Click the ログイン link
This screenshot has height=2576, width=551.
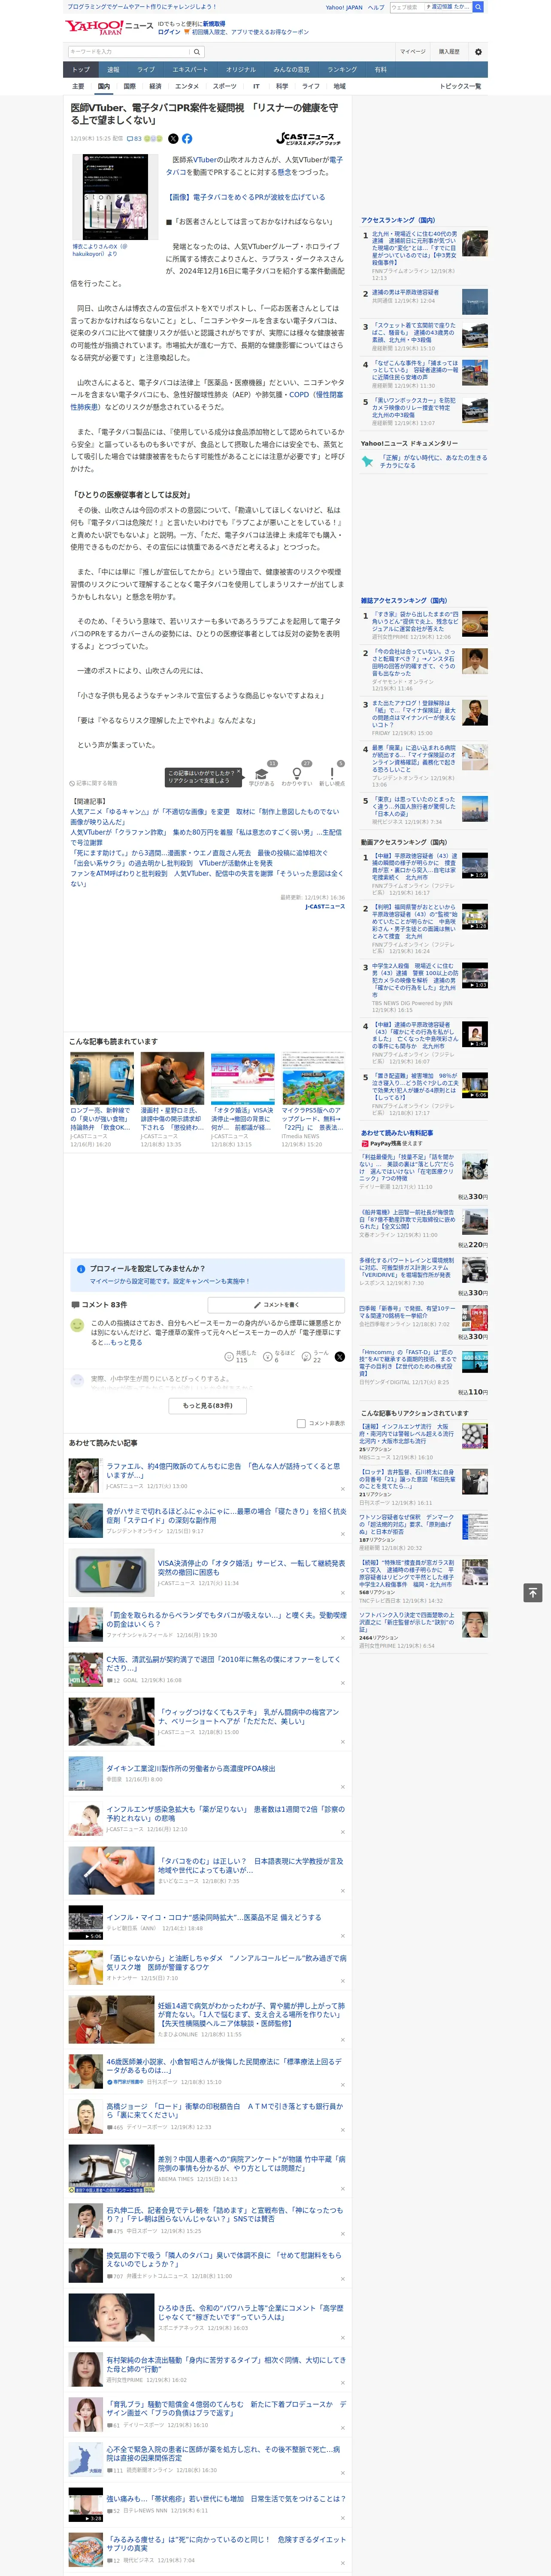click(x=169, y=32)
